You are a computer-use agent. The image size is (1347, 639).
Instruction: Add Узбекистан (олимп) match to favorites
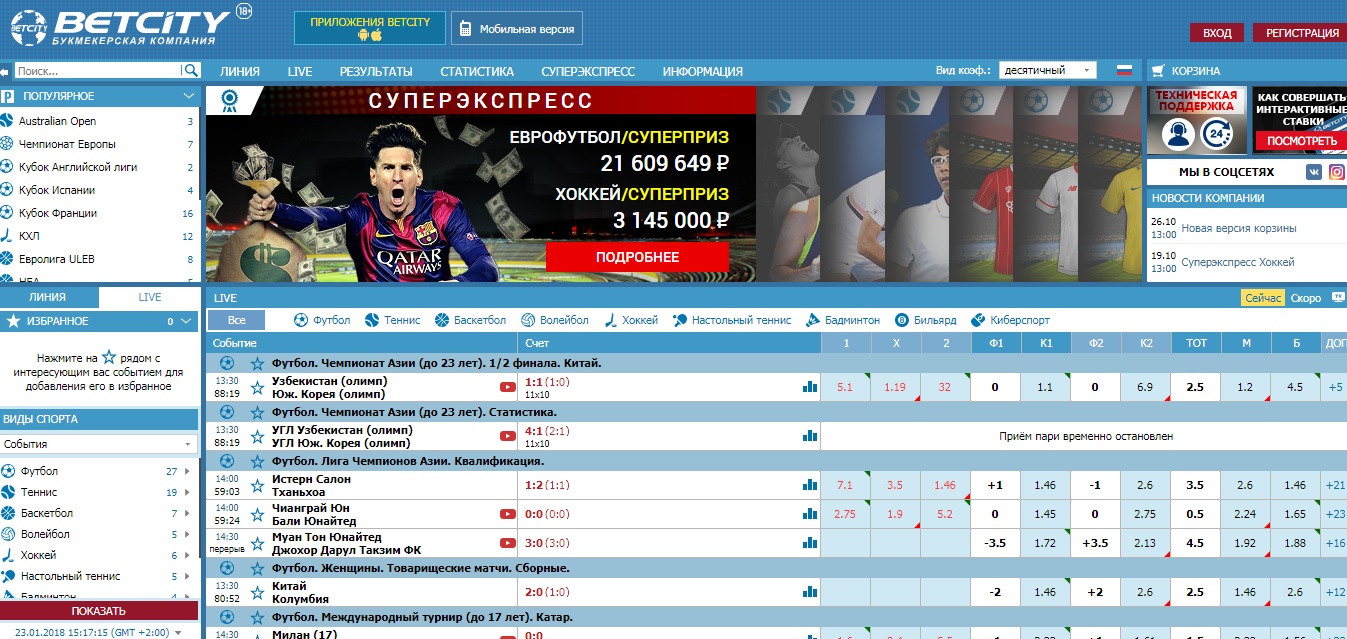click(257, 387)
